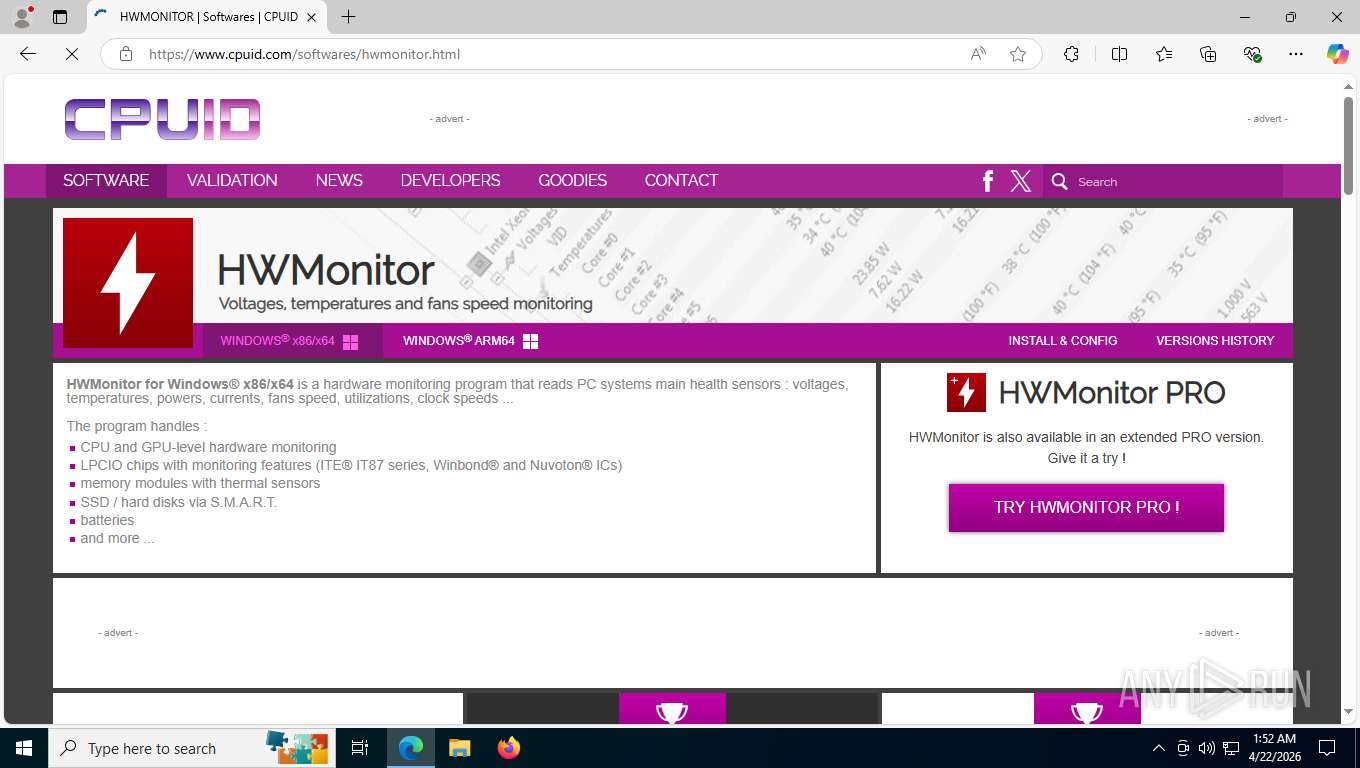1360x768 pixels.
Task: Open VERSIONS HISTORY link
Action: [x=1215, y=341]
